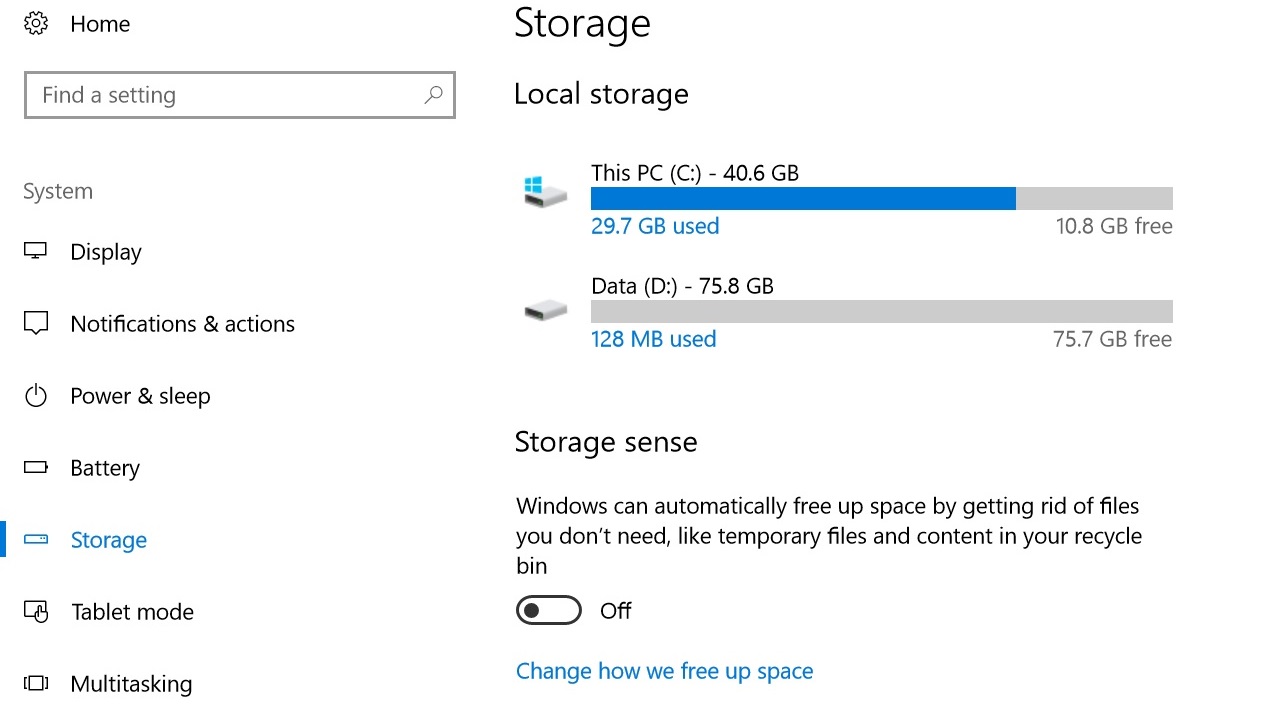Click the 29.7 GB used link
The image size is (1265, 708).
pos(655,226)
